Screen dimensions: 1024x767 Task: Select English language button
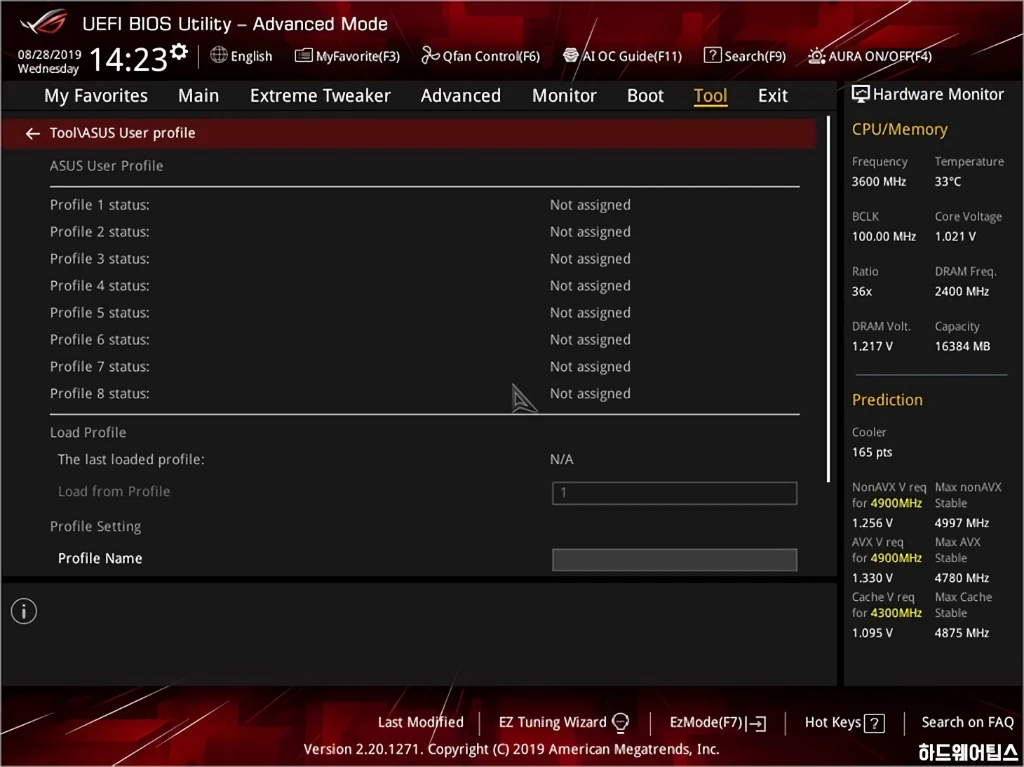[x=251, y=56]
